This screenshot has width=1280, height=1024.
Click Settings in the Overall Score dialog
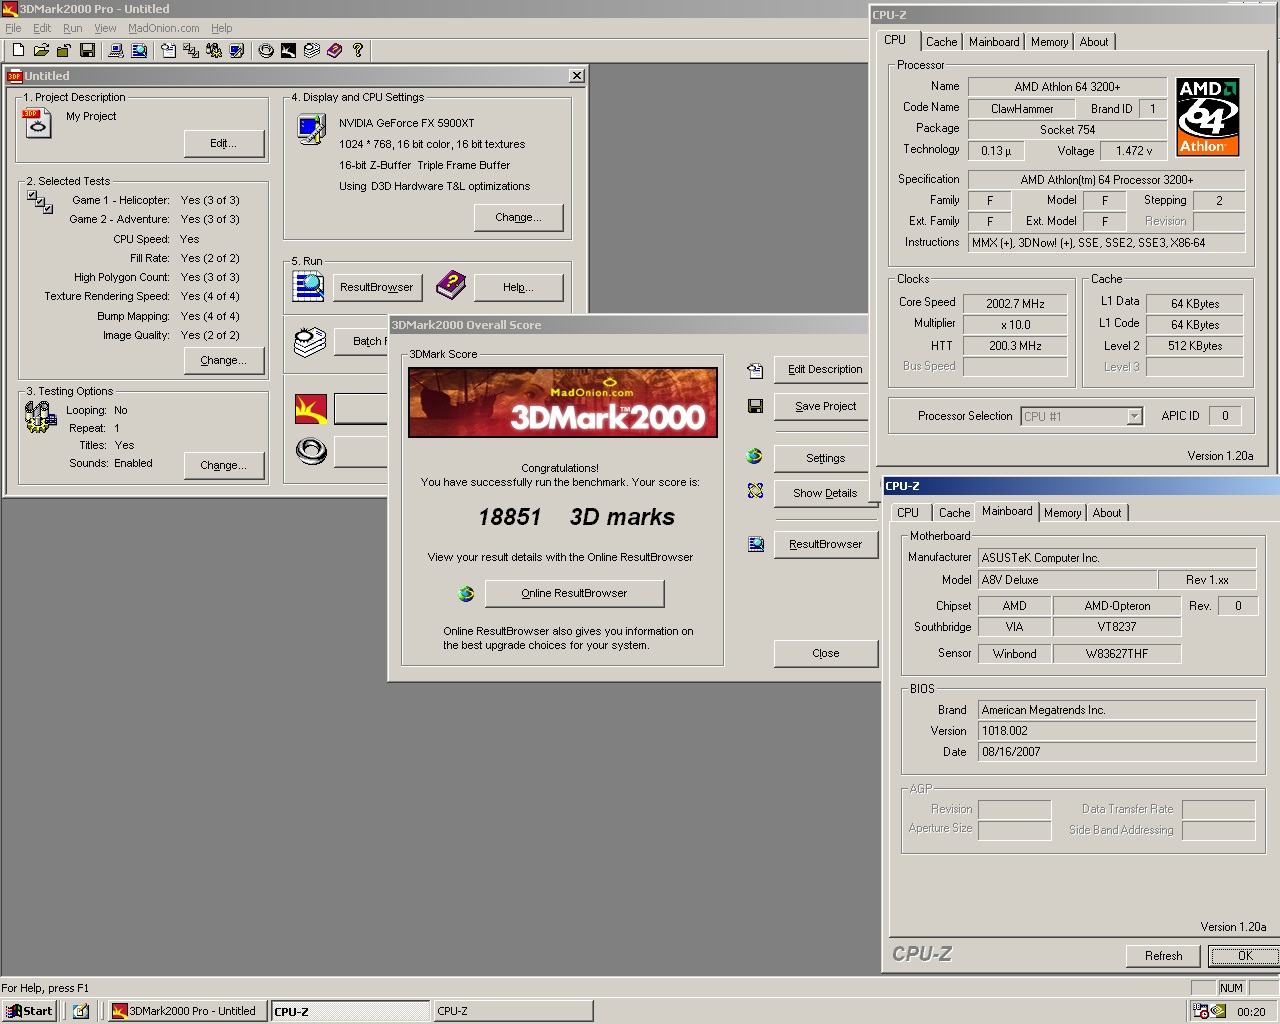pyautogui.click(x=825, y=458)
